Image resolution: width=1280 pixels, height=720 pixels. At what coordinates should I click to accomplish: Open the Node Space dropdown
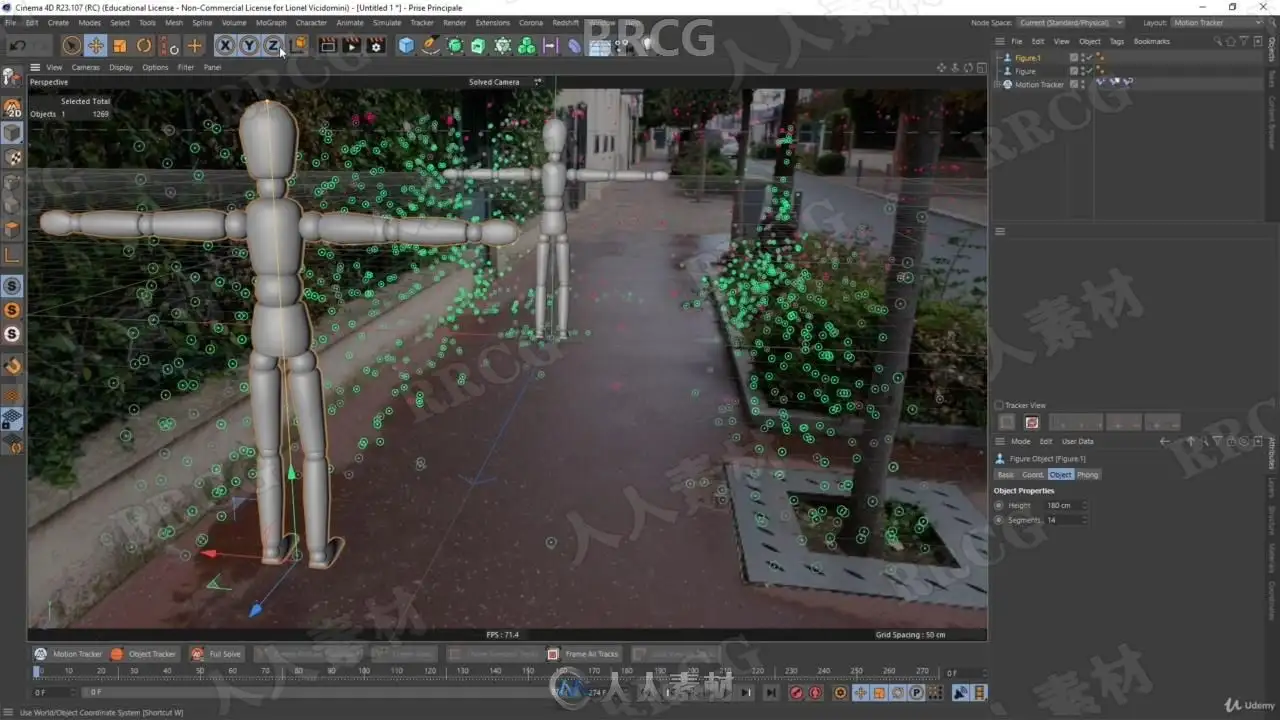tap(1071, 22)
